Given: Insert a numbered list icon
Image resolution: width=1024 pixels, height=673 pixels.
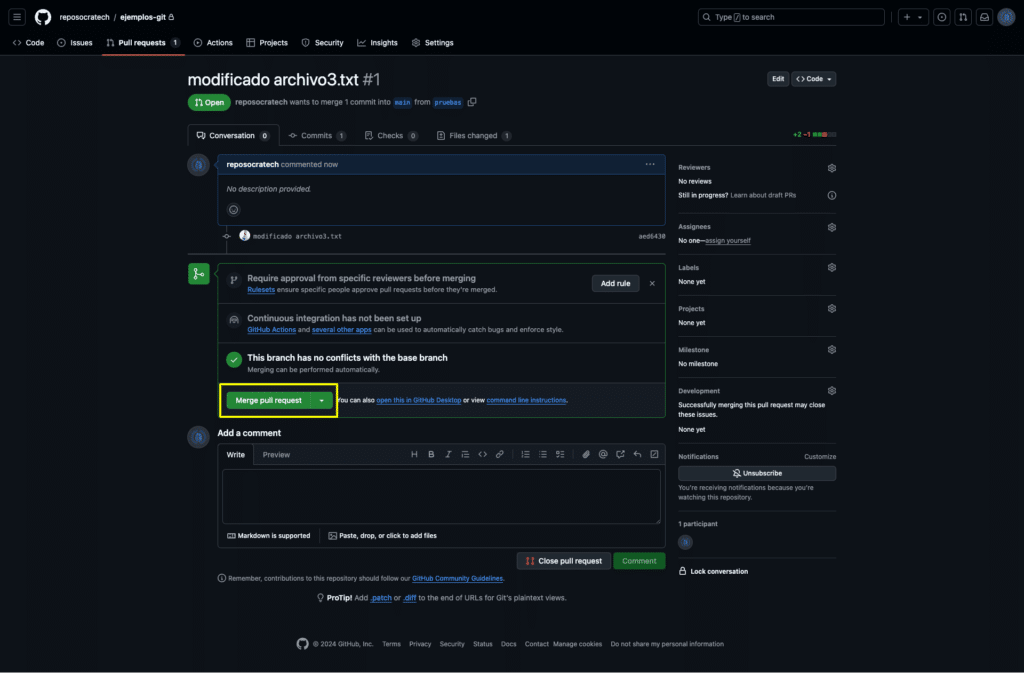Looking at the screenshot, I should [525, 454].
